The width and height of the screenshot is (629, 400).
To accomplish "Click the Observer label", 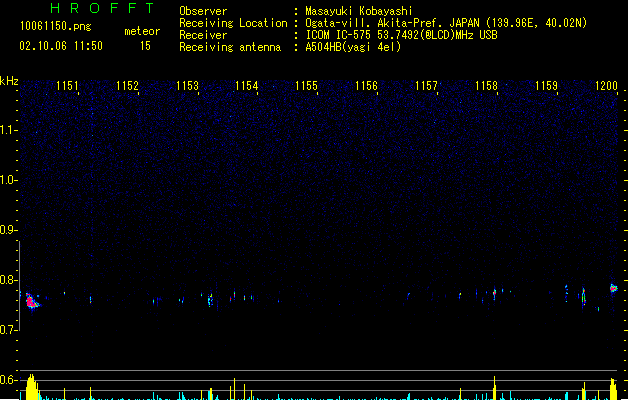I will pyautogui.click(x=203, y=11).
